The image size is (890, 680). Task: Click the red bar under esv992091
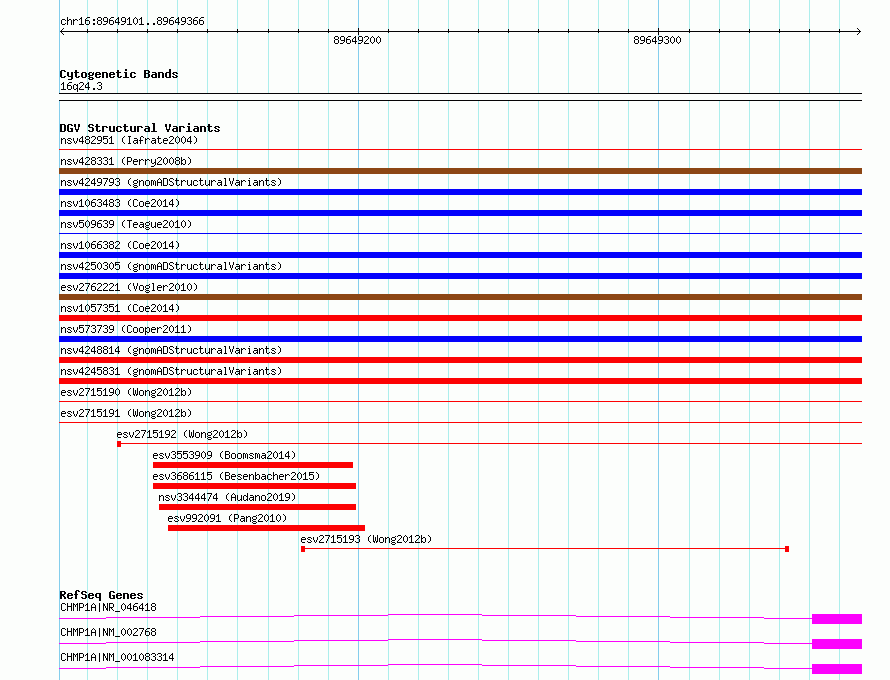(266, 528)
